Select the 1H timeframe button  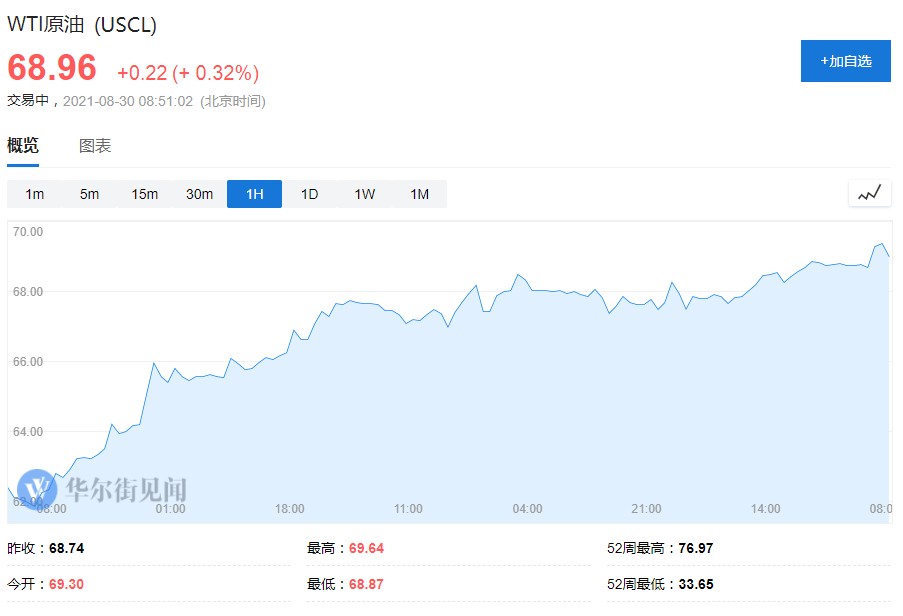pos(254,194)
